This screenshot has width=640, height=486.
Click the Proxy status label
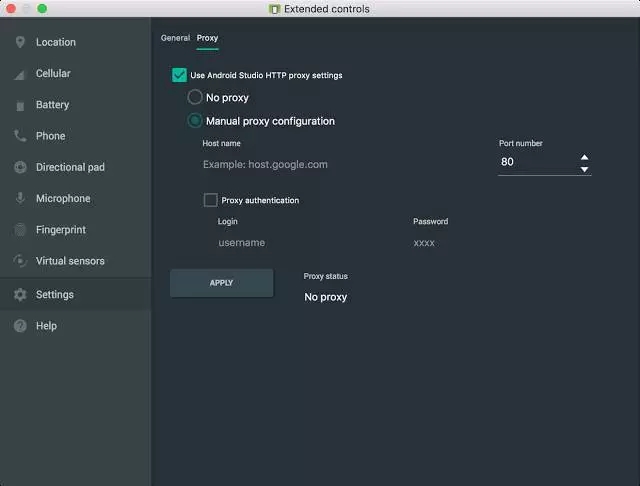(325, 276)
